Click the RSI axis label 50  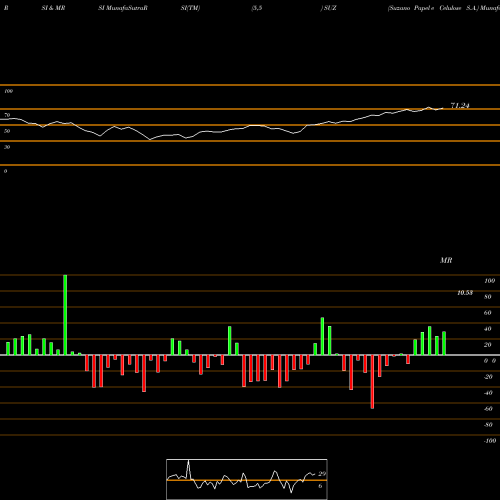click(7, 131)
